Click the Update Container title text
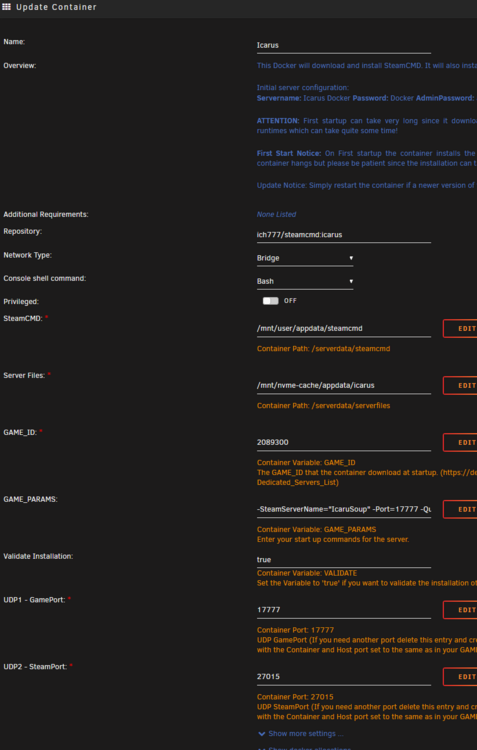Image resolution: width=477 pixels, height=750 pixels. tap(56, 7)
